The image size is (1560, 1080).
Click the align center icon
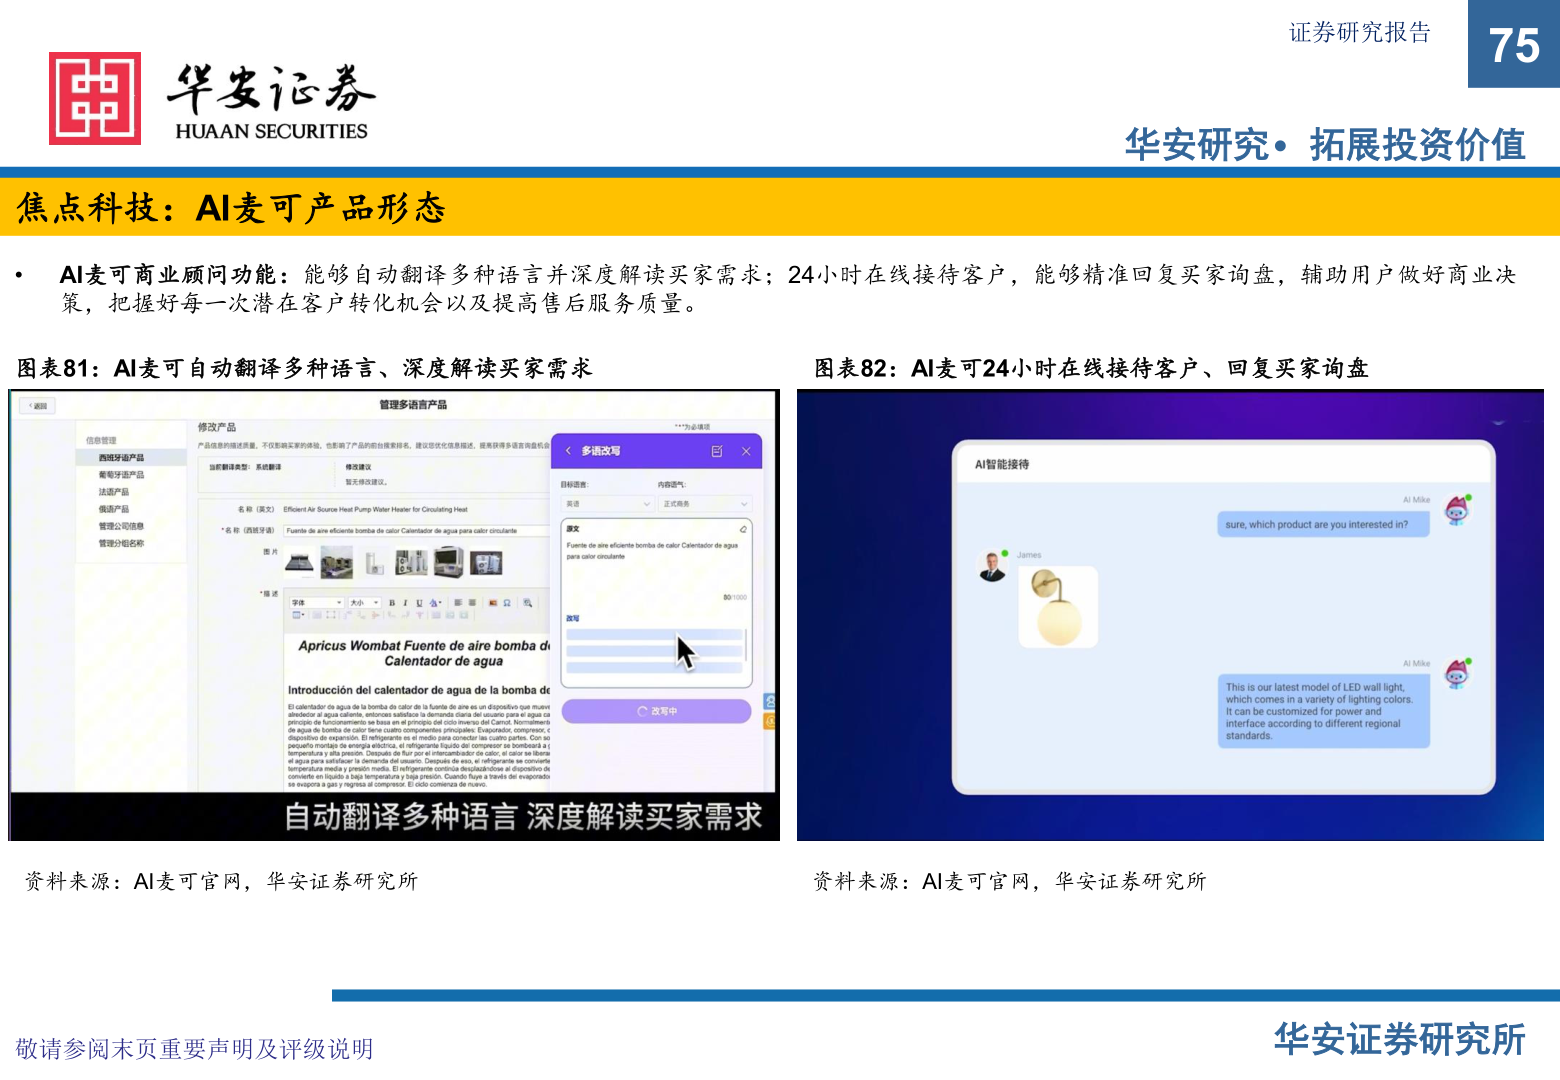471,603
